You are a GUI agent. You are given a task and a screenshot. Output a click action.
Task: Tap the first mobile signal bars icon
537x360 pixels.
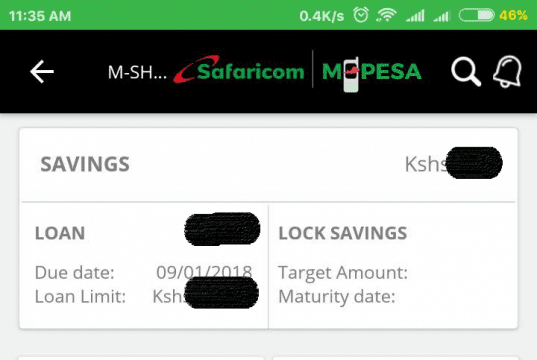[415, 16]
